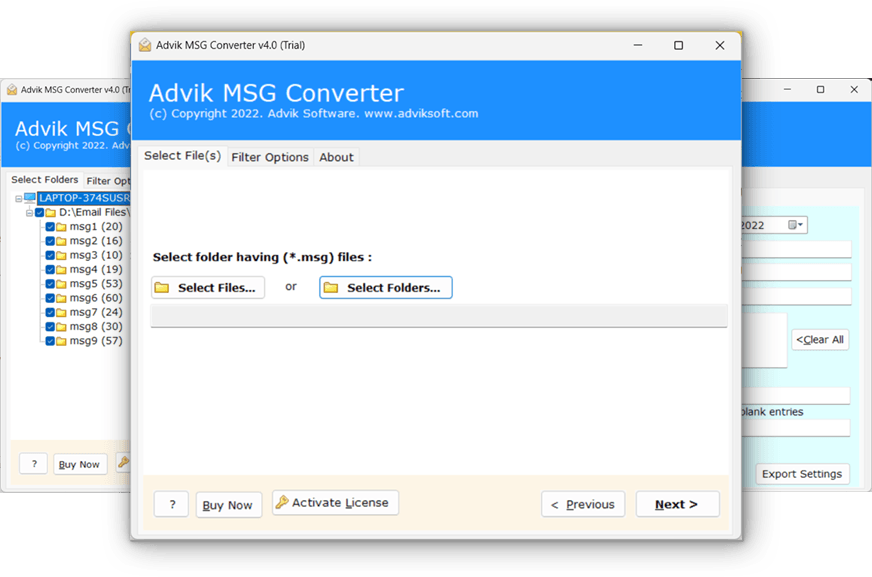Uncheck the msg9 (57) folder checkbox
872x577 pixels.
click(x=50, y=341)
